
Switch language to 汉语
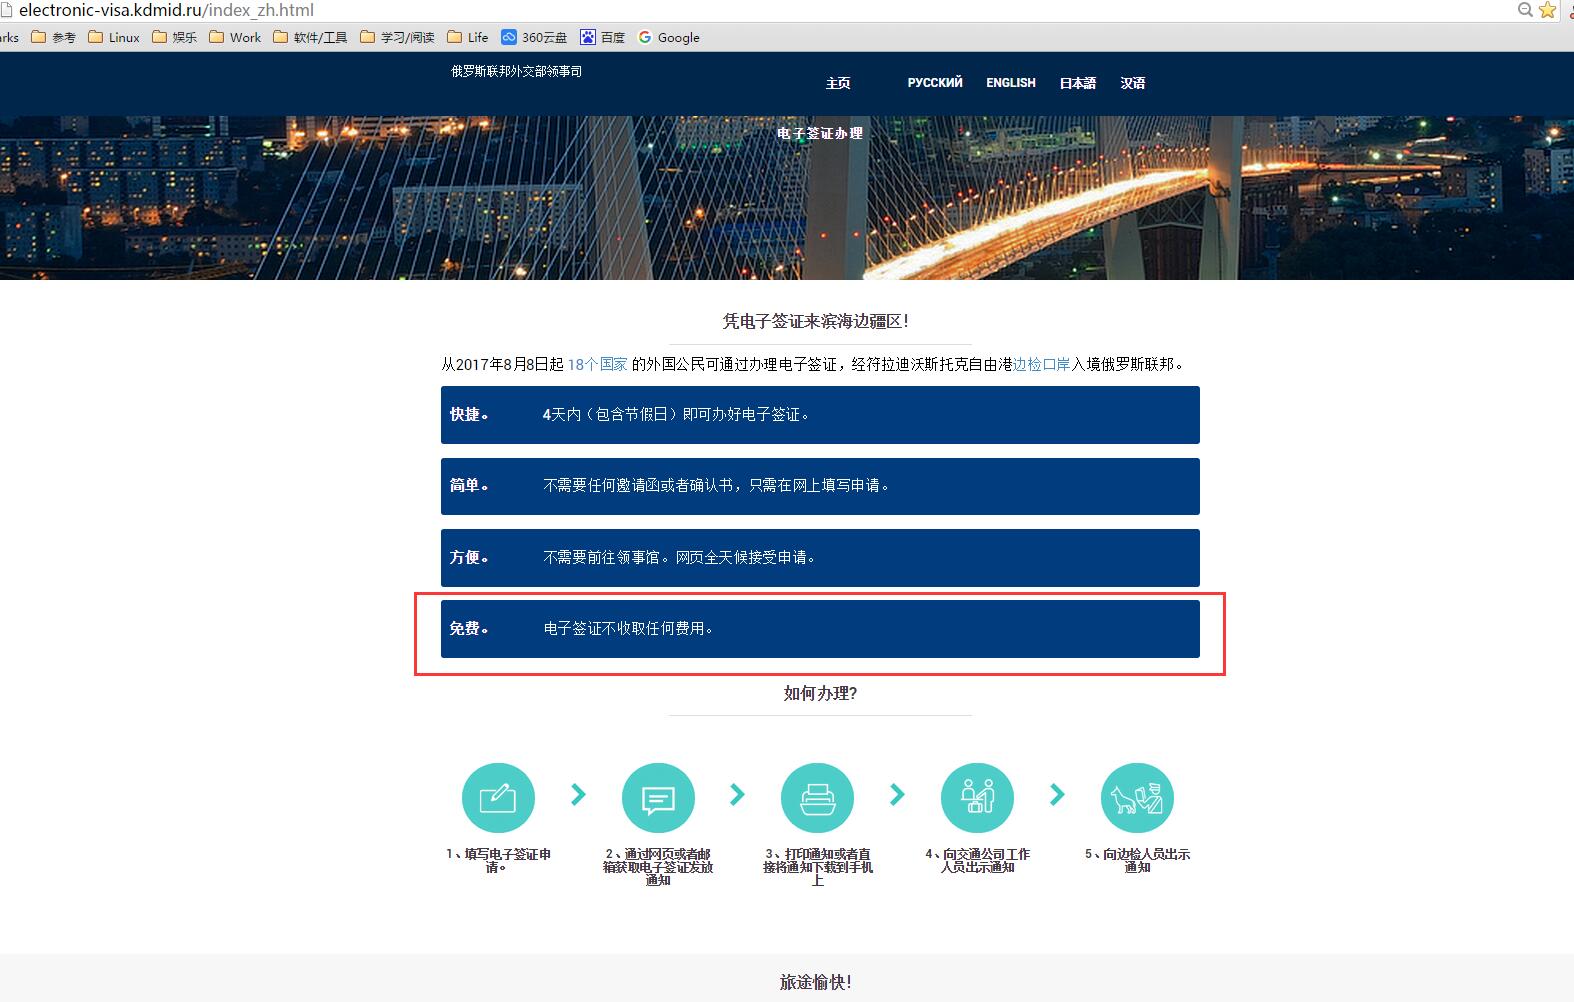click(x=1133, y=83)
